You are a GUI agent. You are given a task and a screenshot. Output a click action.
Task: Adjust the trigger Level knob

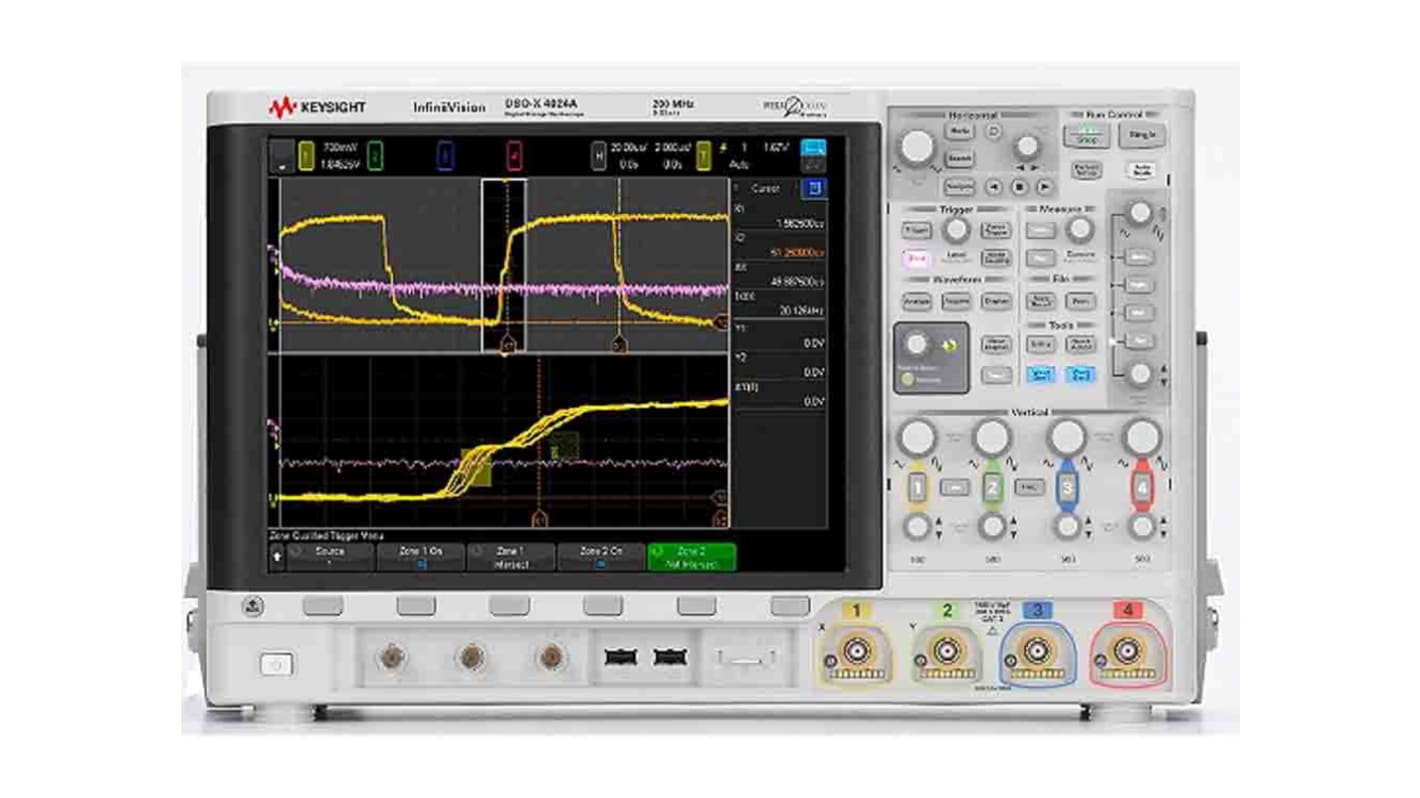[957, 230]
